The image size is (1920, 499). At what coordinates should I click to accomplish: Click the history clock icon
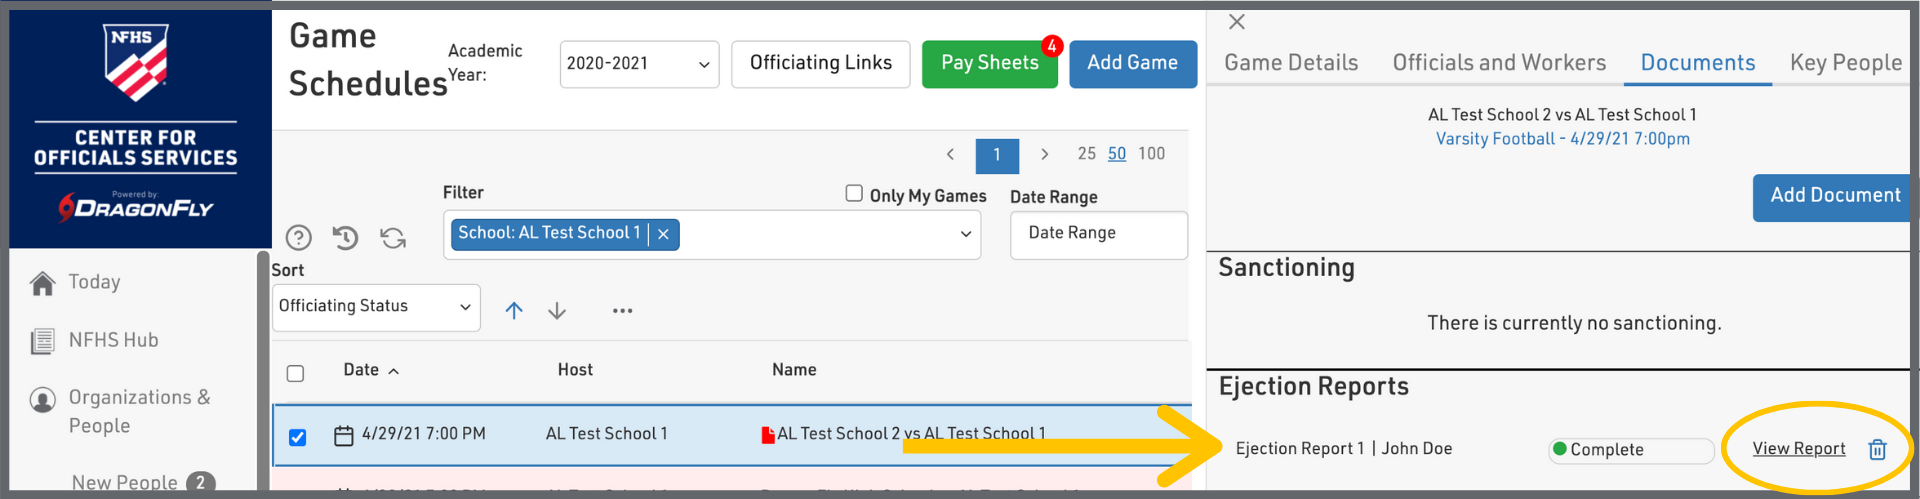click(x=345, y=237)
